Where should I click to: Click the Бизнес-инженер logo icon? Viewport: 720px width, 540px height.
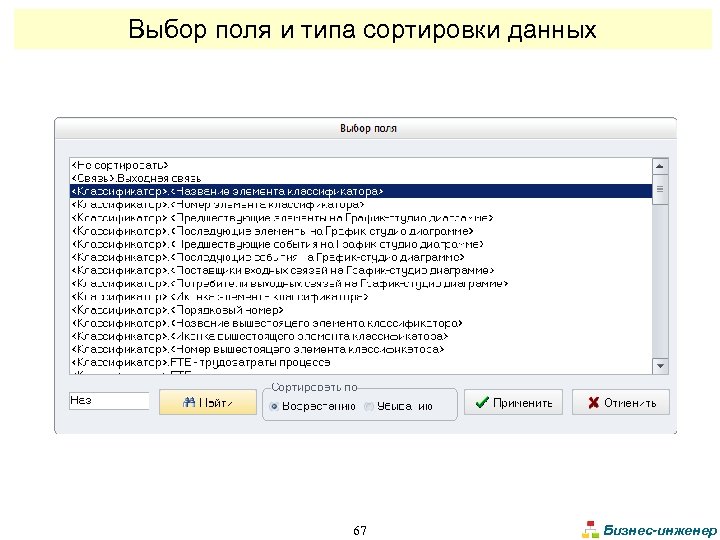click(591, 529)
